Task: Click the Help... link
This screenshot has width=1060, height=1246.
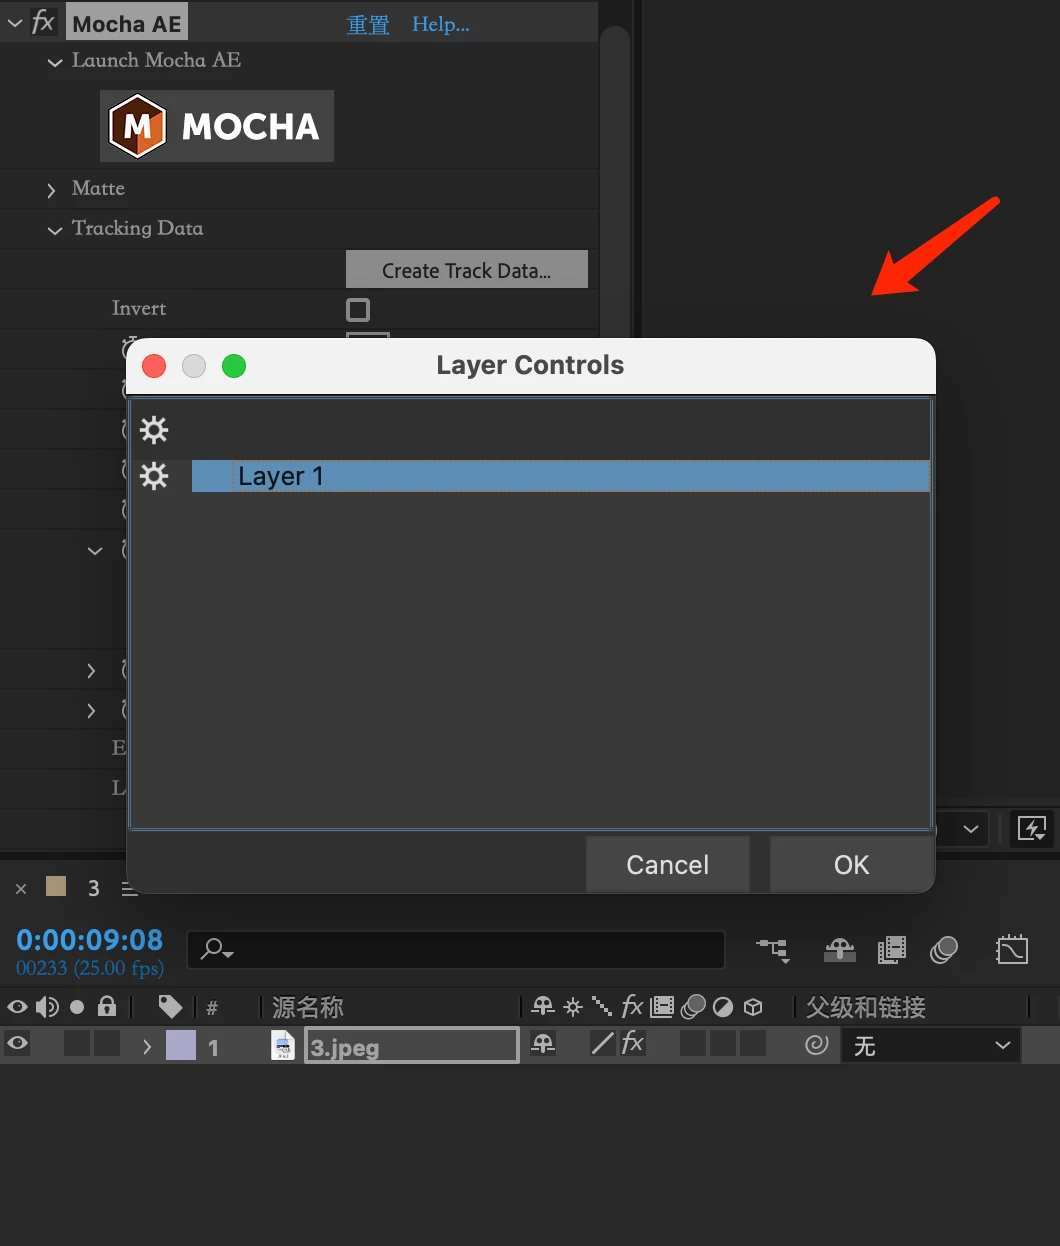Action: (441, 24)
